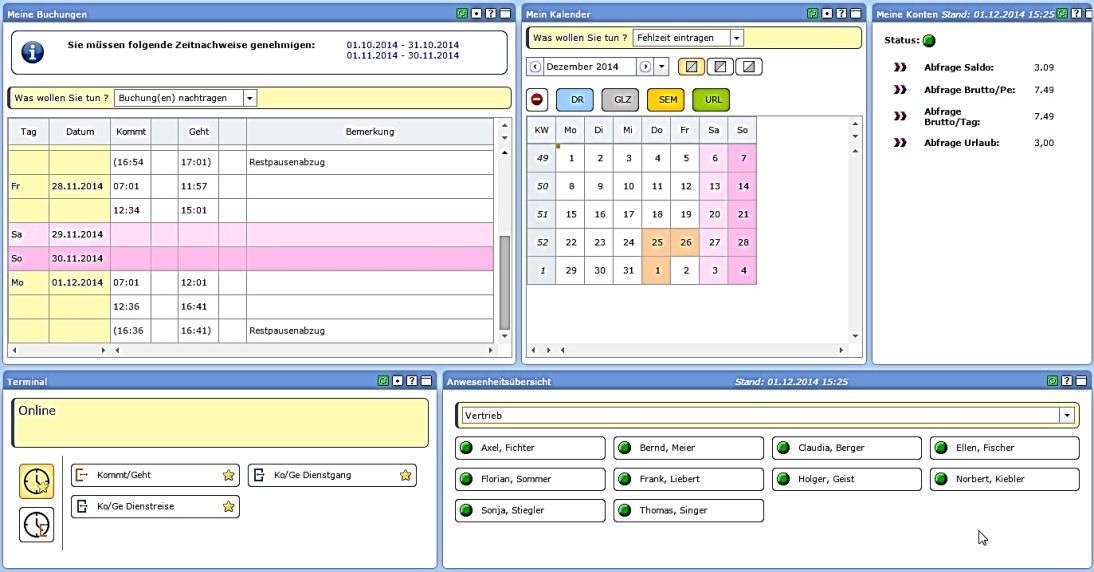Refresh the Anwesenheitsübersicht panel
The width and height of the screenshot is (1094, 572).
pos(1052,381)
